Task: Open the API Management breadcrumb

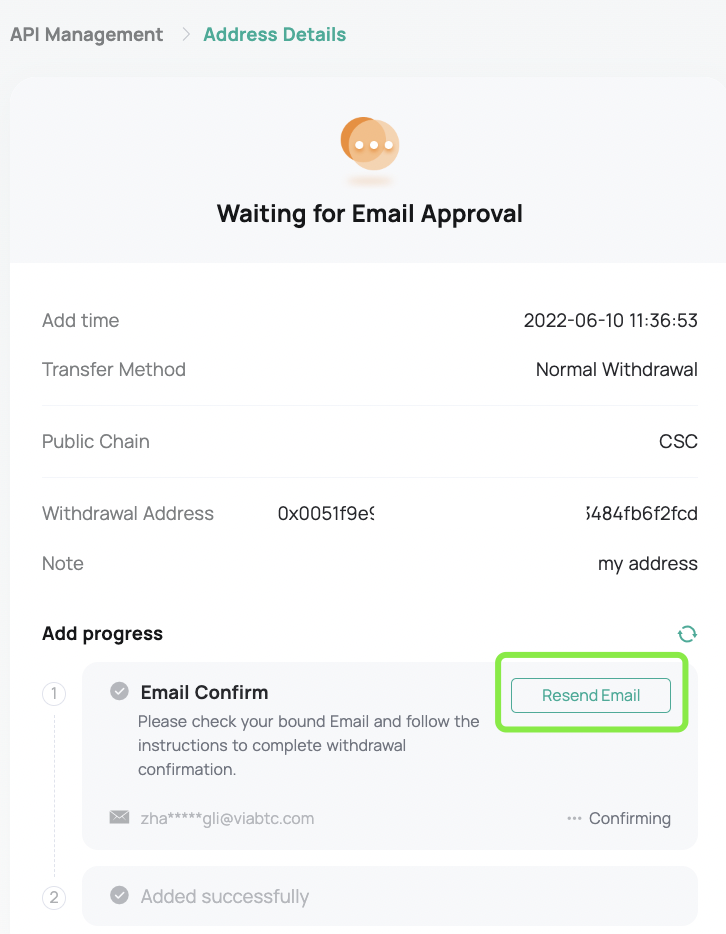Action: tap(87, 35)
